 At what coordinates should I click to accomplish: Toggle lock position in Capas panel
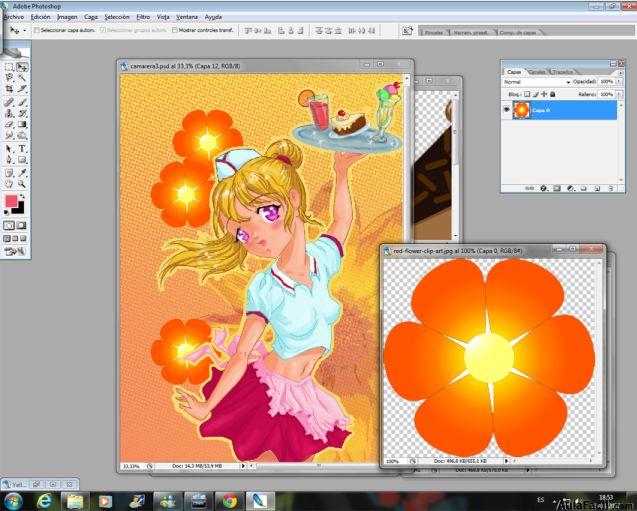(544, 94)
